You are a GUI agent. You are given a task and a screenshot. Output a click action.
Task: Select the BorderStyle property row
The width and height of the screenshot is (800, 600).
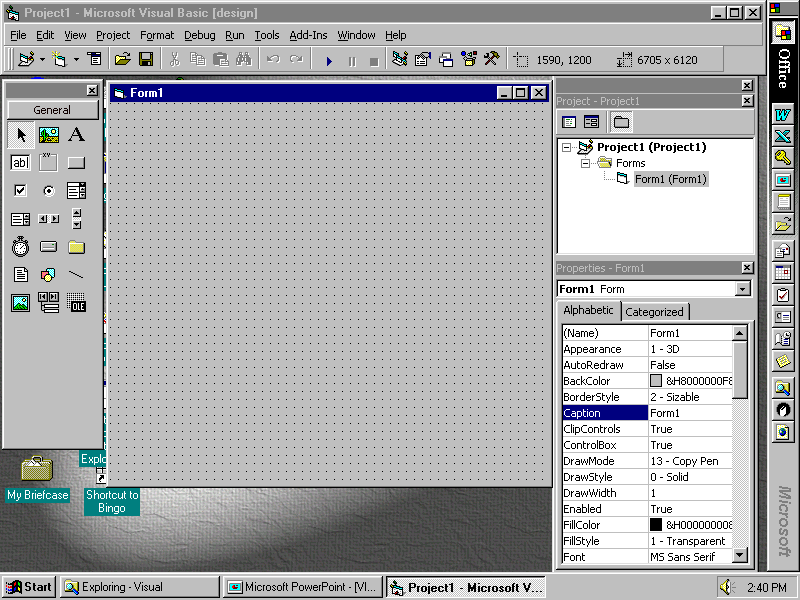[x=647, y=397]
